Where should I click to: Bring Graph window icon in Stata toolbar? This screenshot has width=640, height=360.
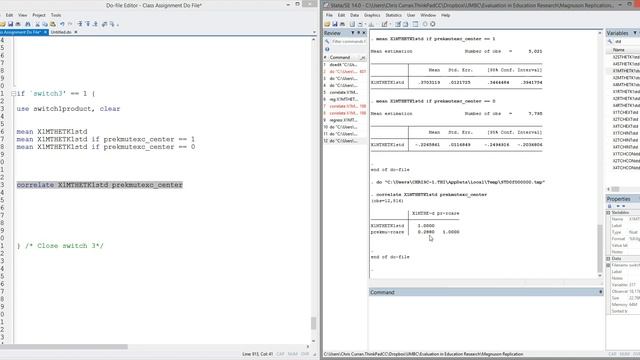[371, 24]
